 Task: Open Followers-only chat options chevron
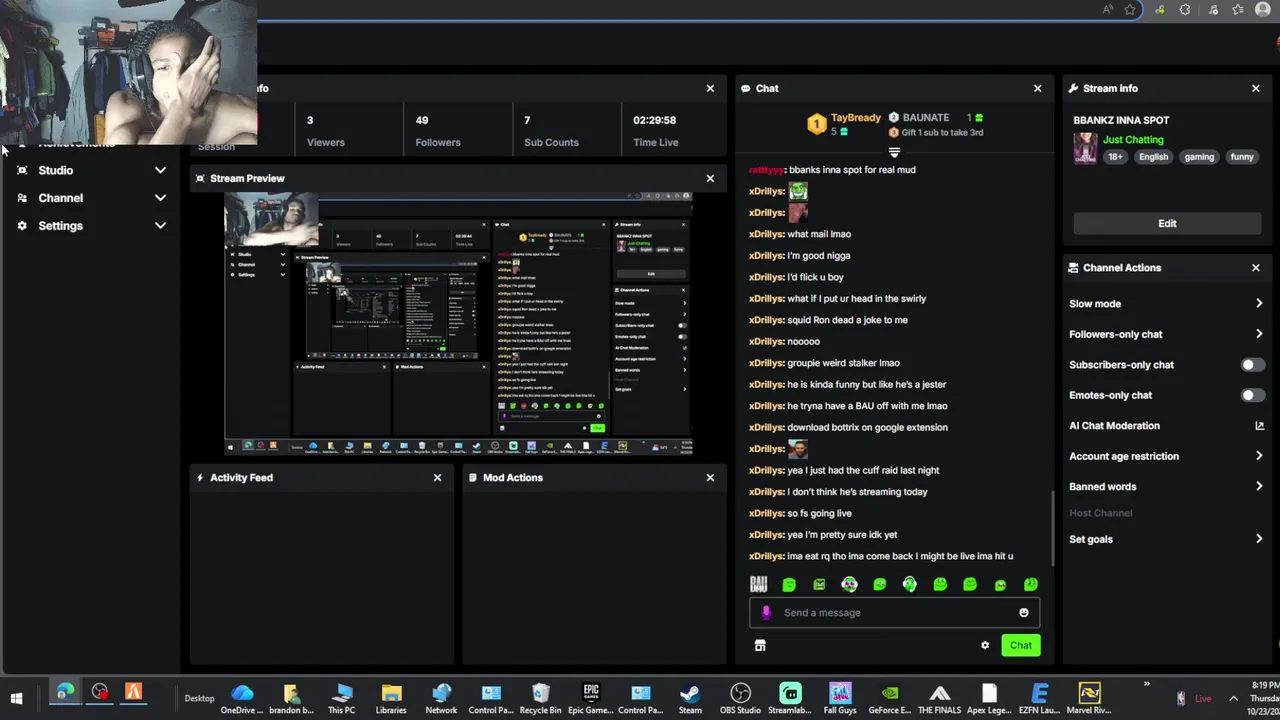(x=1259, y=334)
